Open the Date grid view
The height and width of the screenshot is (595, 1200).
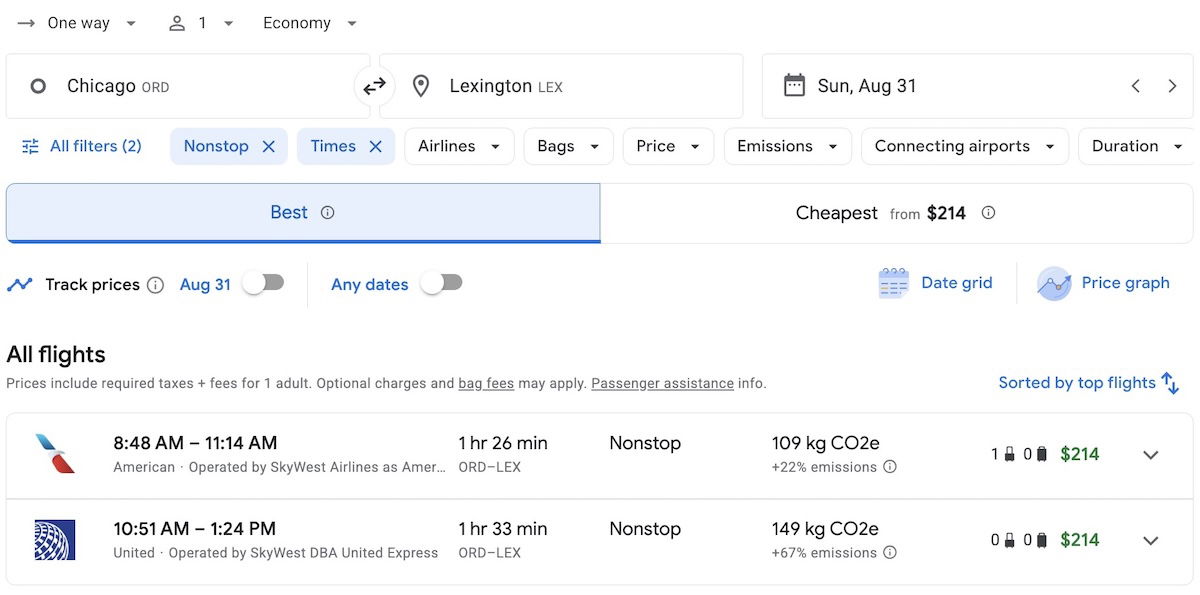[x=936, y=283]
